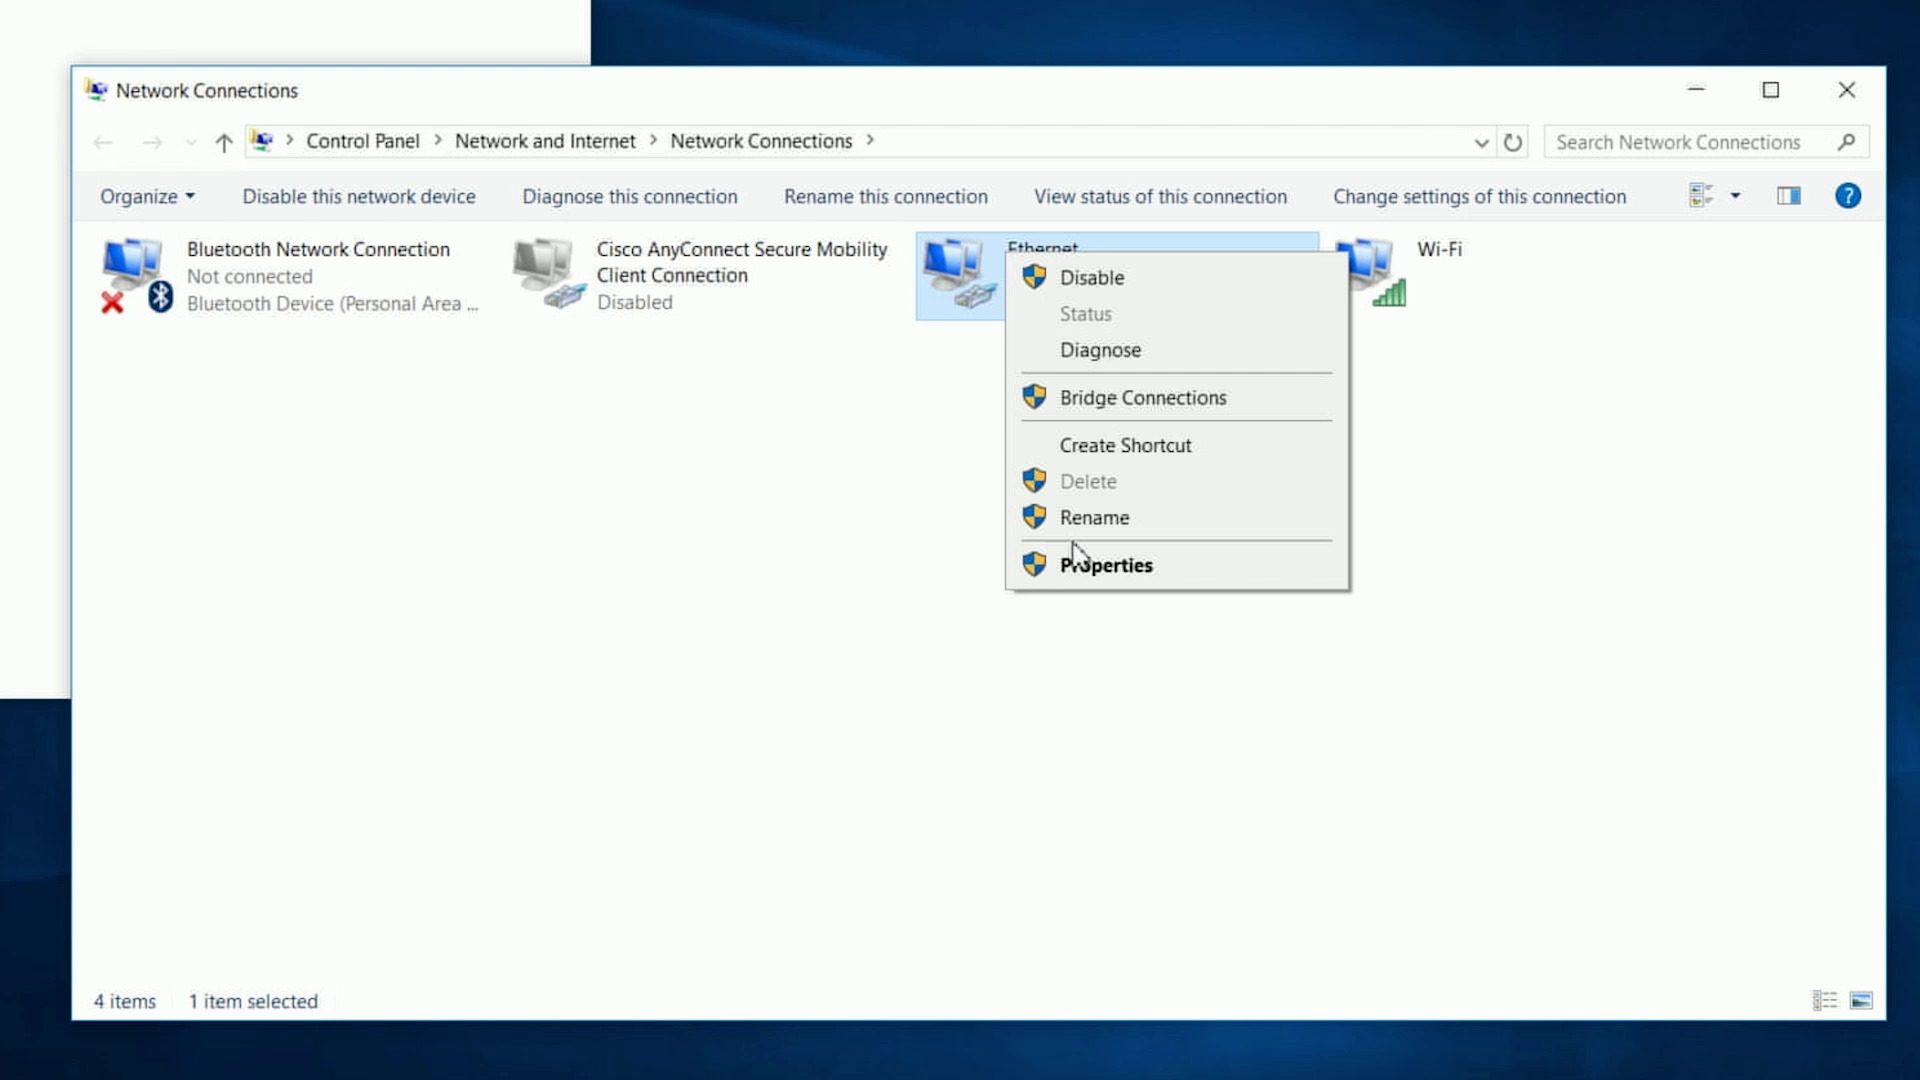The height and width of the screenshot is (1080, 1920).
Task: Select Disable from the context menu
Action: click(x=1091, y=278)
